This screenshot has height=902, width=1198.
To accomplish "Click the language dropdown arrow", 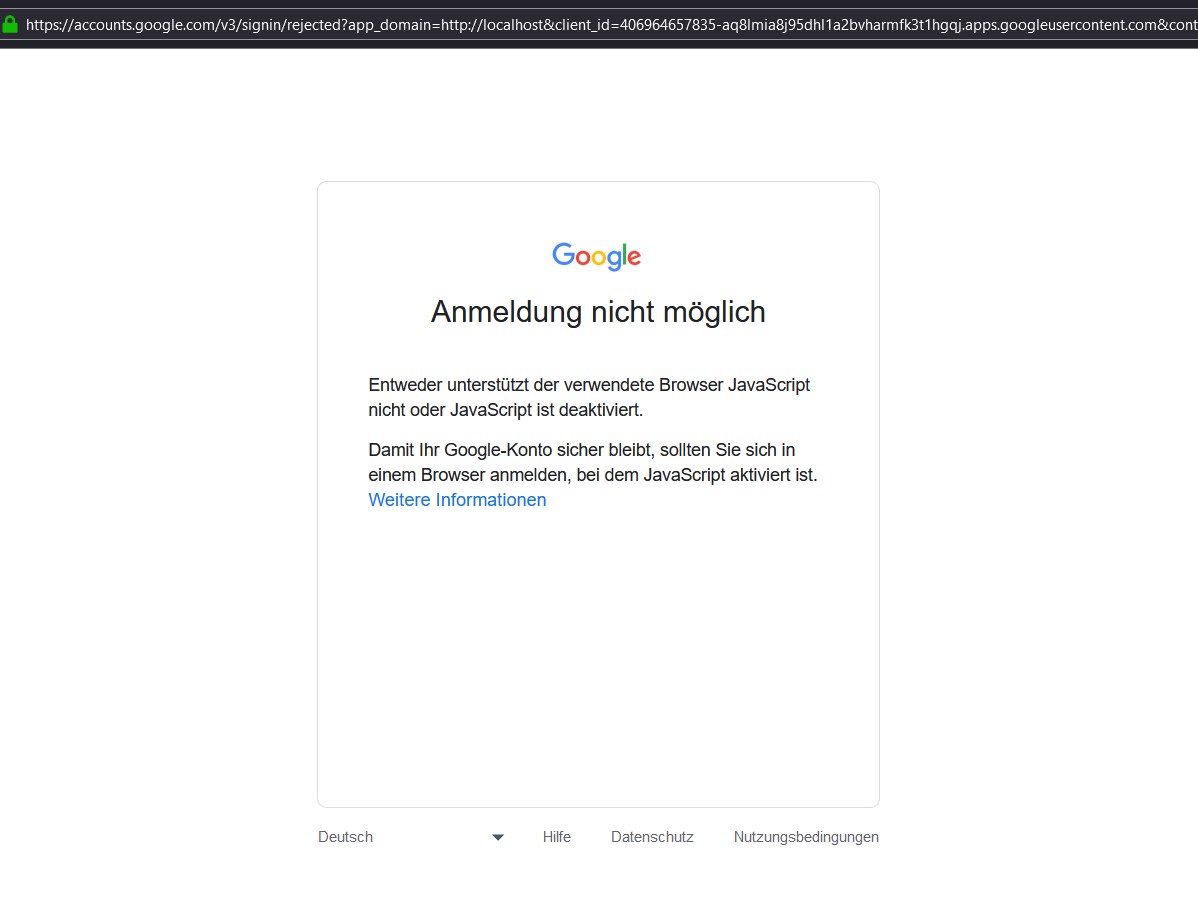I will click(x=498, y=838).
